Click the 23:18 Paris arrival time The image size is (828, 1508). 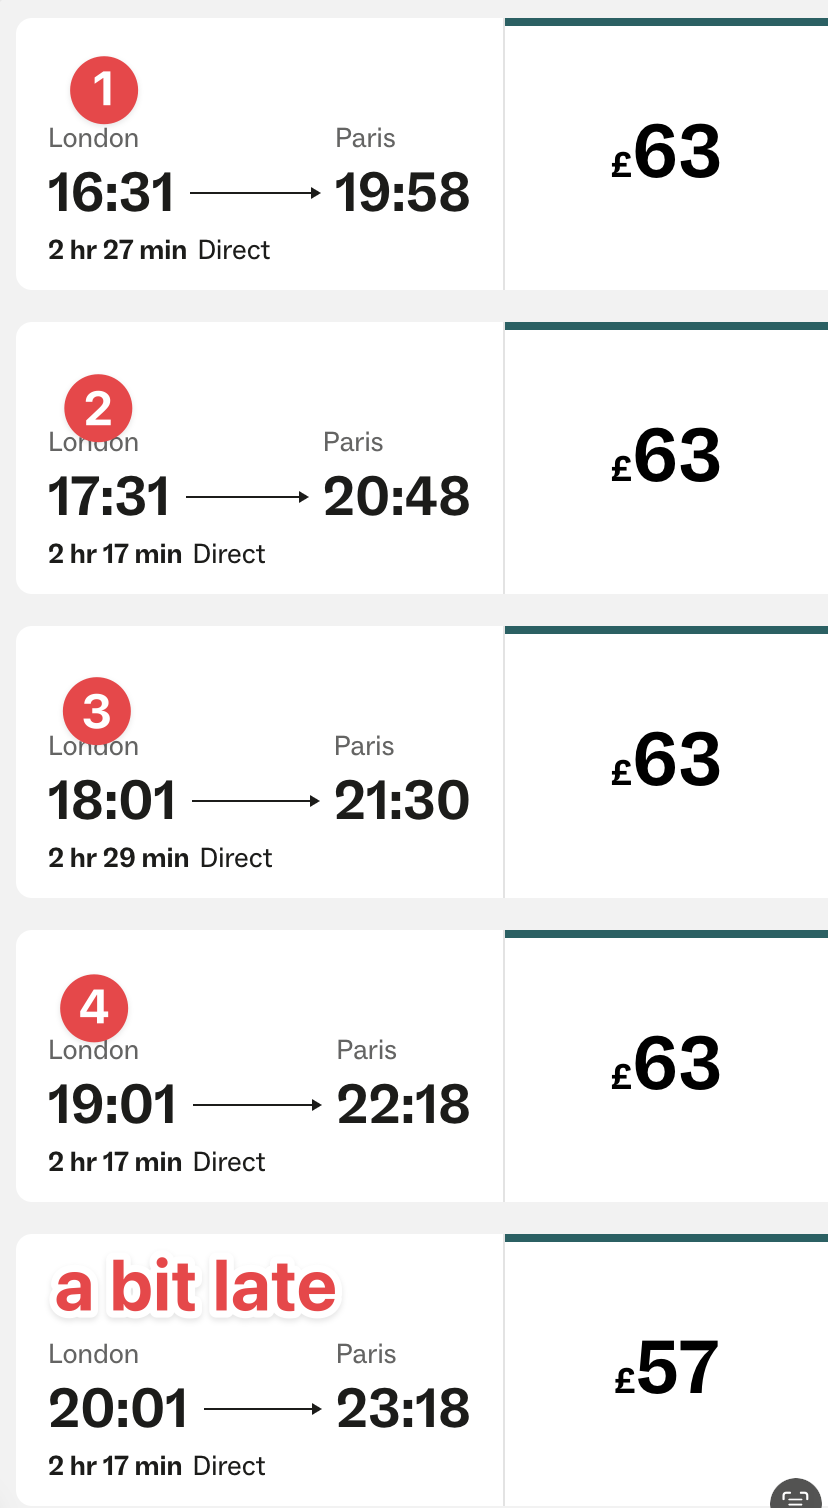403,1409
